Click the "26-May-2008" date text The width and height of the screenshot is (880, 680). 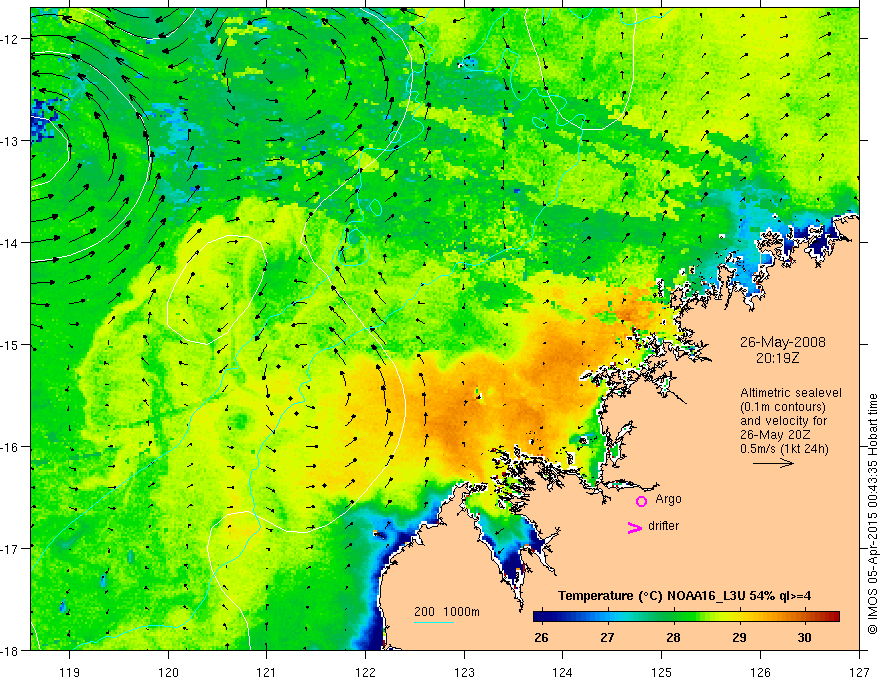[782, 342]
